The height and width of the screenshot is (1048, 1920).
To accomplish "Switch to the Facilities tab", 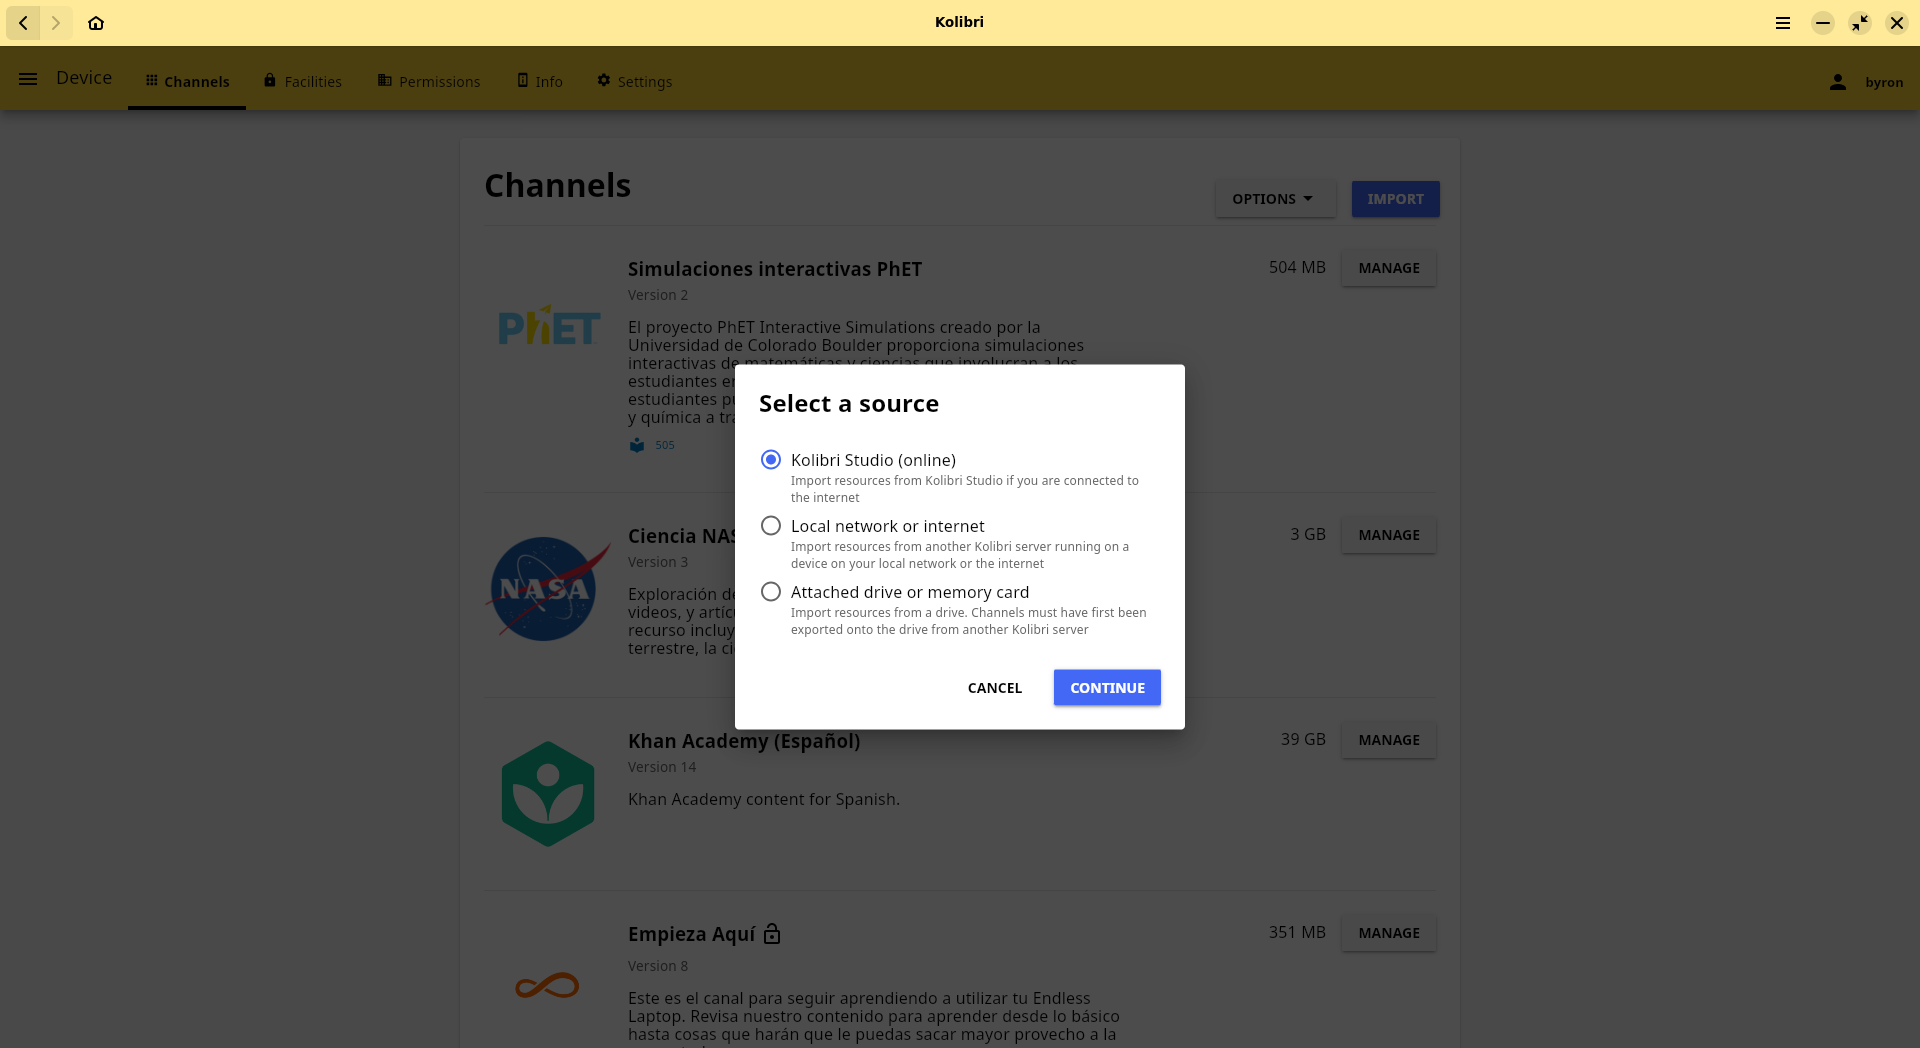I will 303,82.
